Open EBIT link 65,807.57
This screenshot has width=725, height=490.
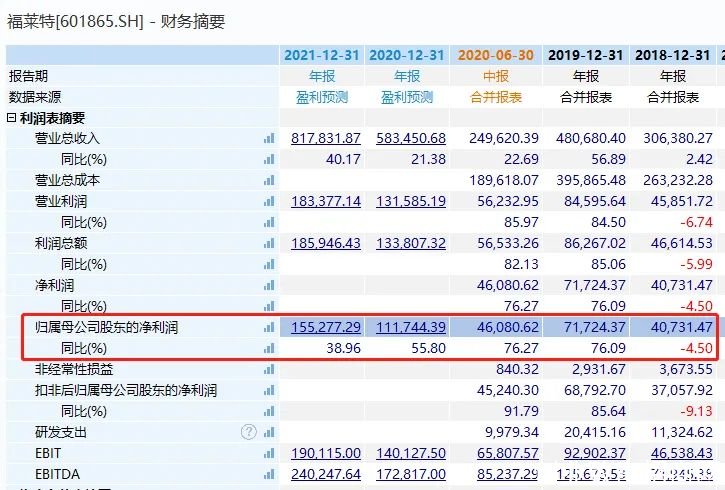(x=508, y=453)
